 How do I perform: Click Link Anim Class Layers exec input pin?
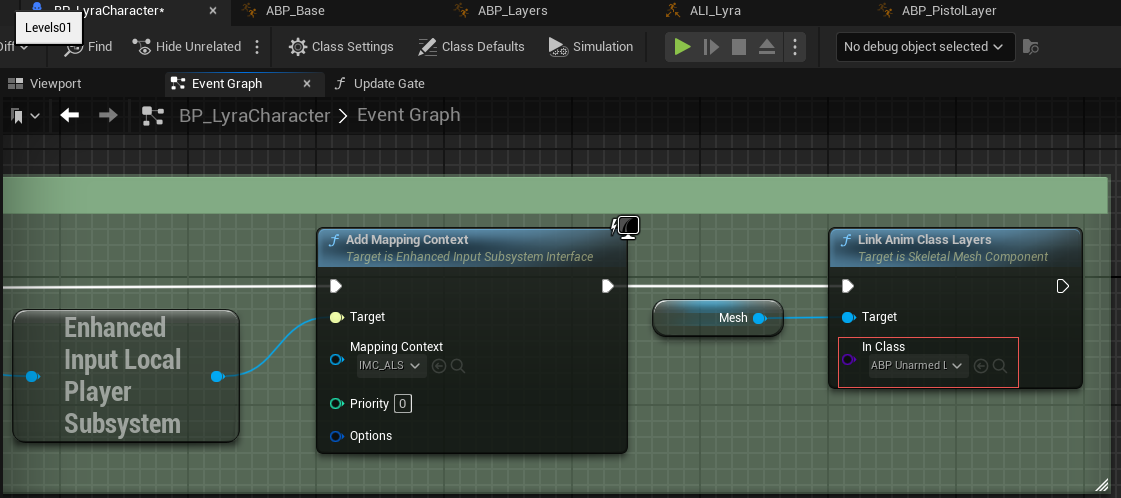848,287
